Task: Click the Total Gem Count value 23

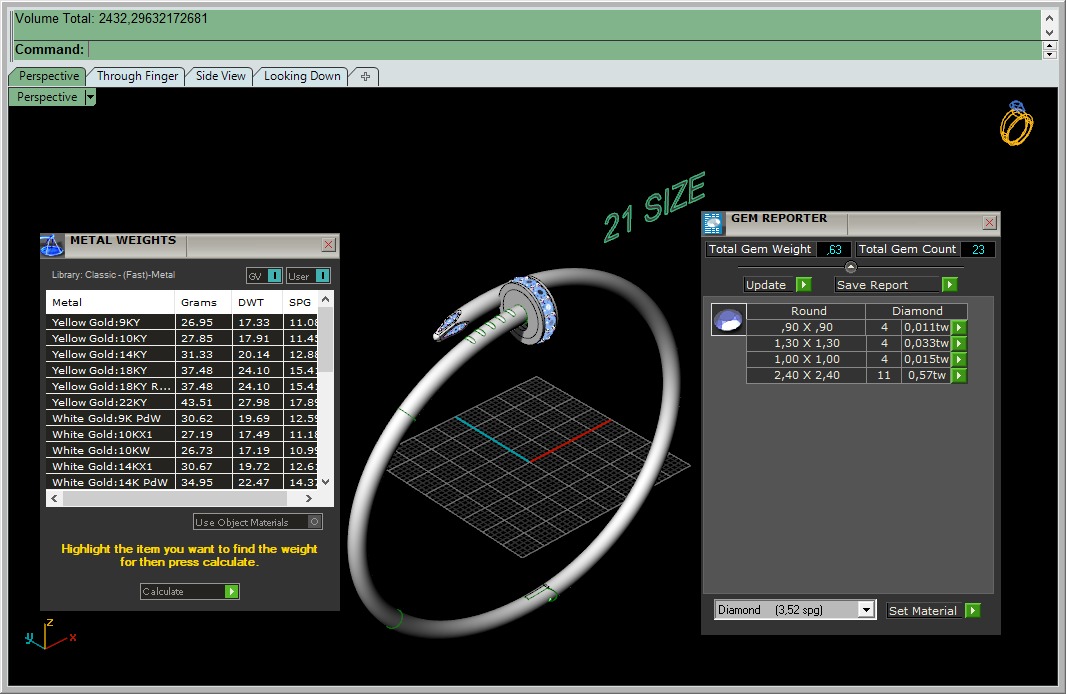Action: pos(978,249)
